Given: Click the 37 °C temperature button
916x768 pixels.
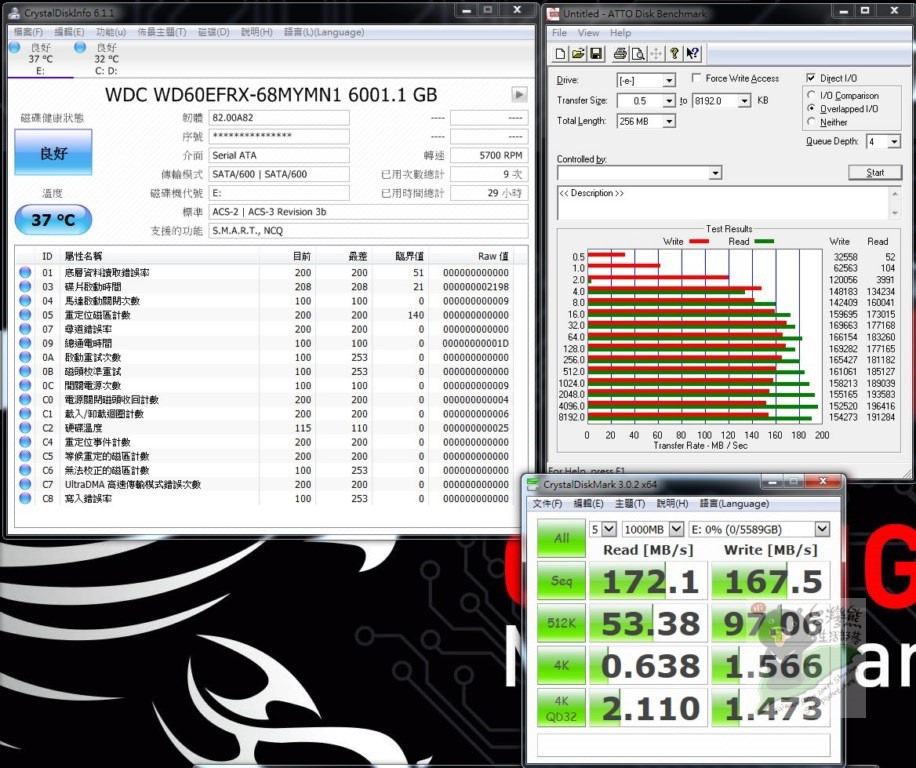Looking at the screenshot, I should pyautogui.click(x=53, y=220).
